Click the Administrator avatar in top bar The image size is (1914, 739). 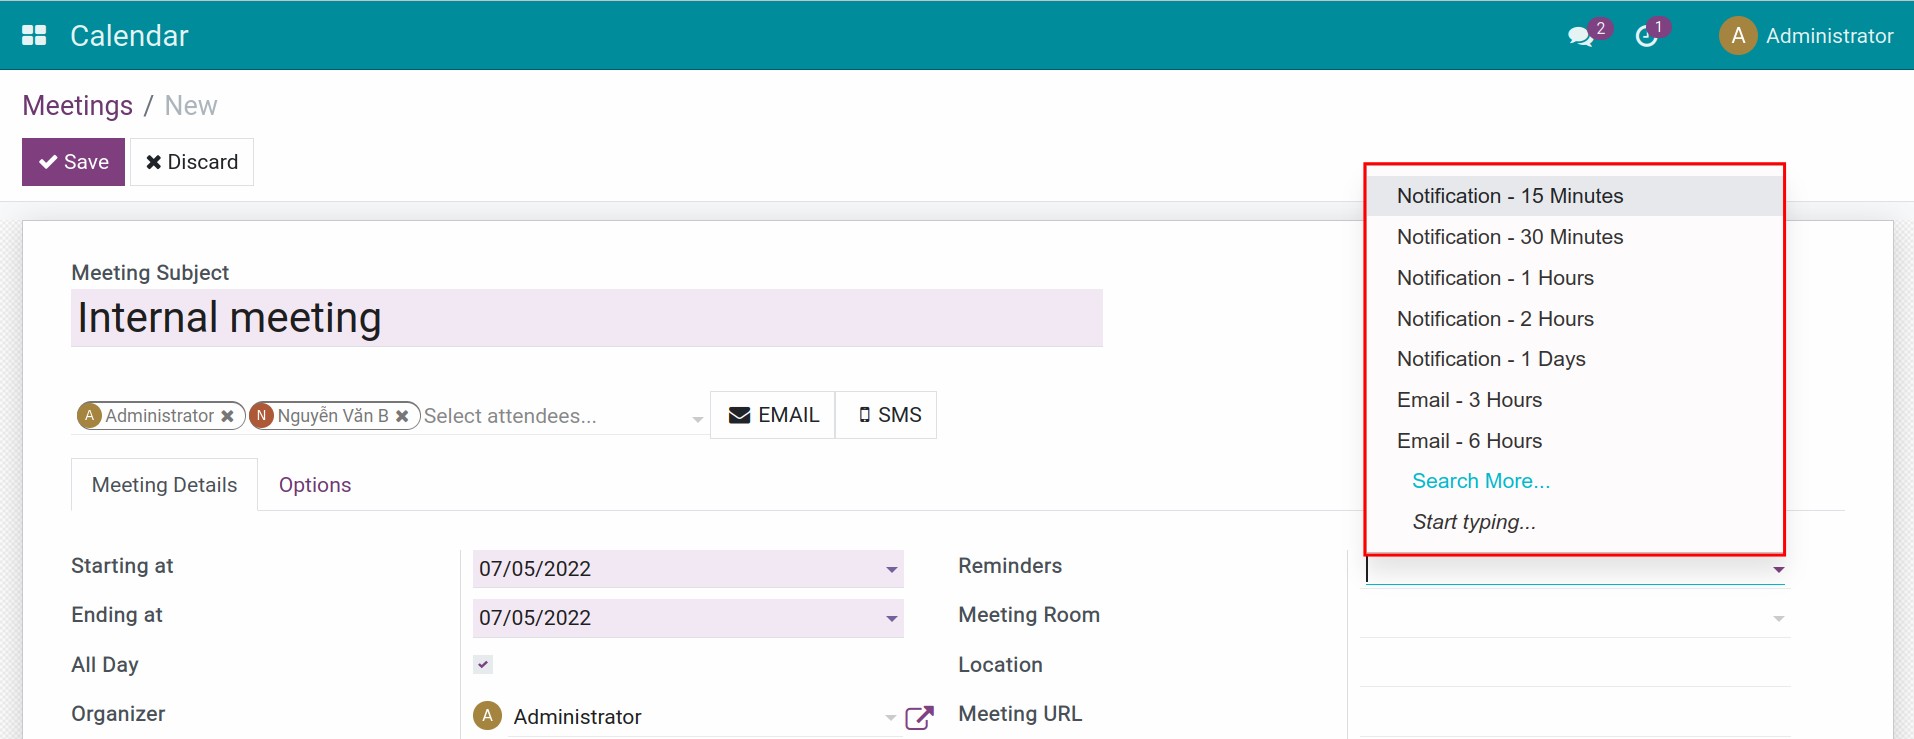click(x=1738, y=36)
